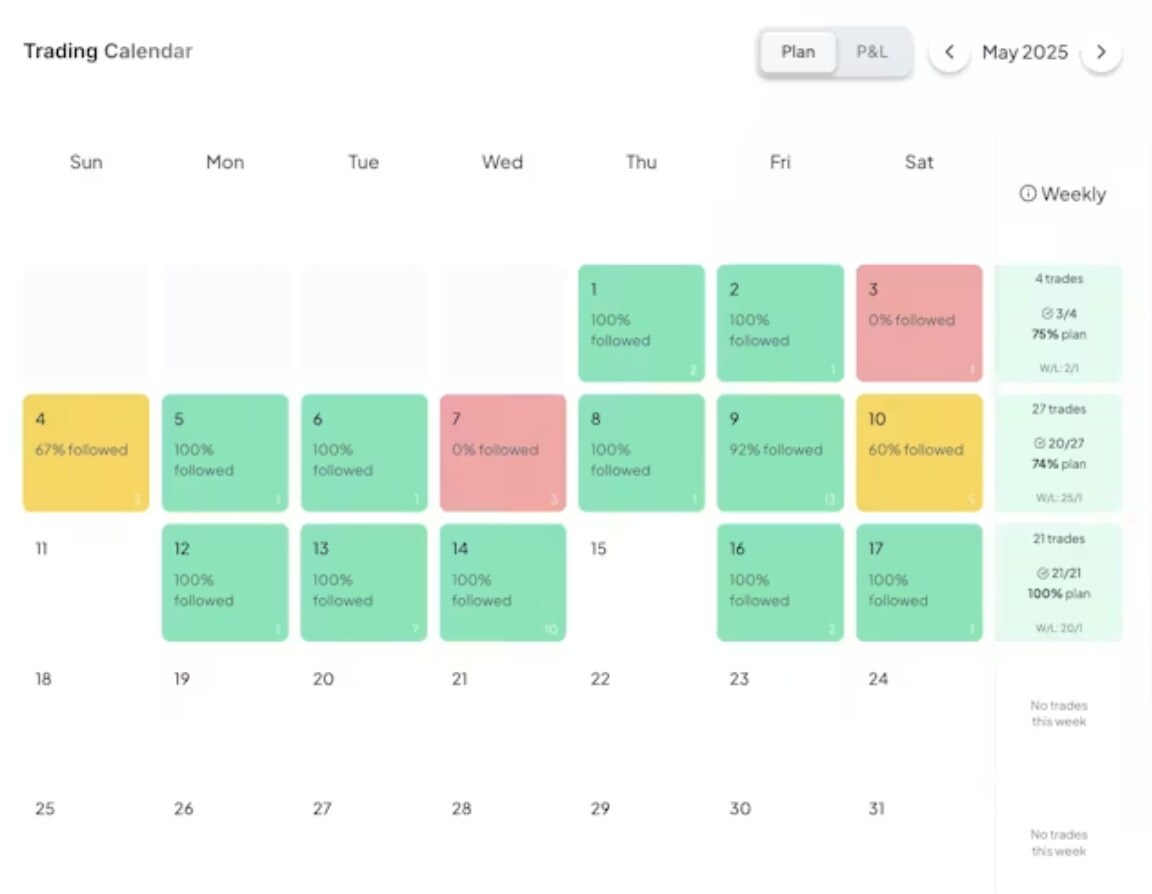
Task: Select May 14 tile with 10 trades
Action: tap(503, 583)
